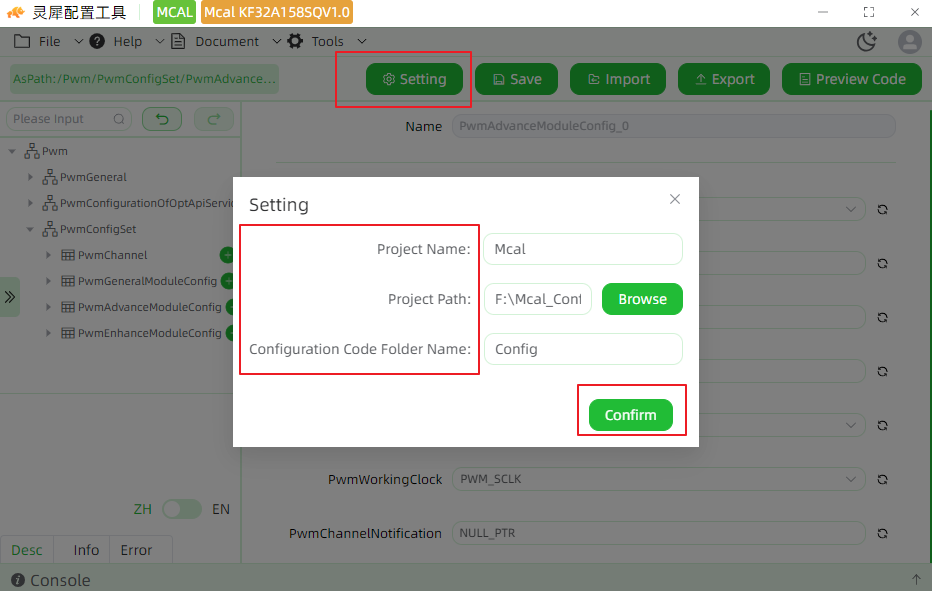Expand console with the up arrow
Image resolution: width=932 pixels, height=591 pixels.
tap(916, 579)
